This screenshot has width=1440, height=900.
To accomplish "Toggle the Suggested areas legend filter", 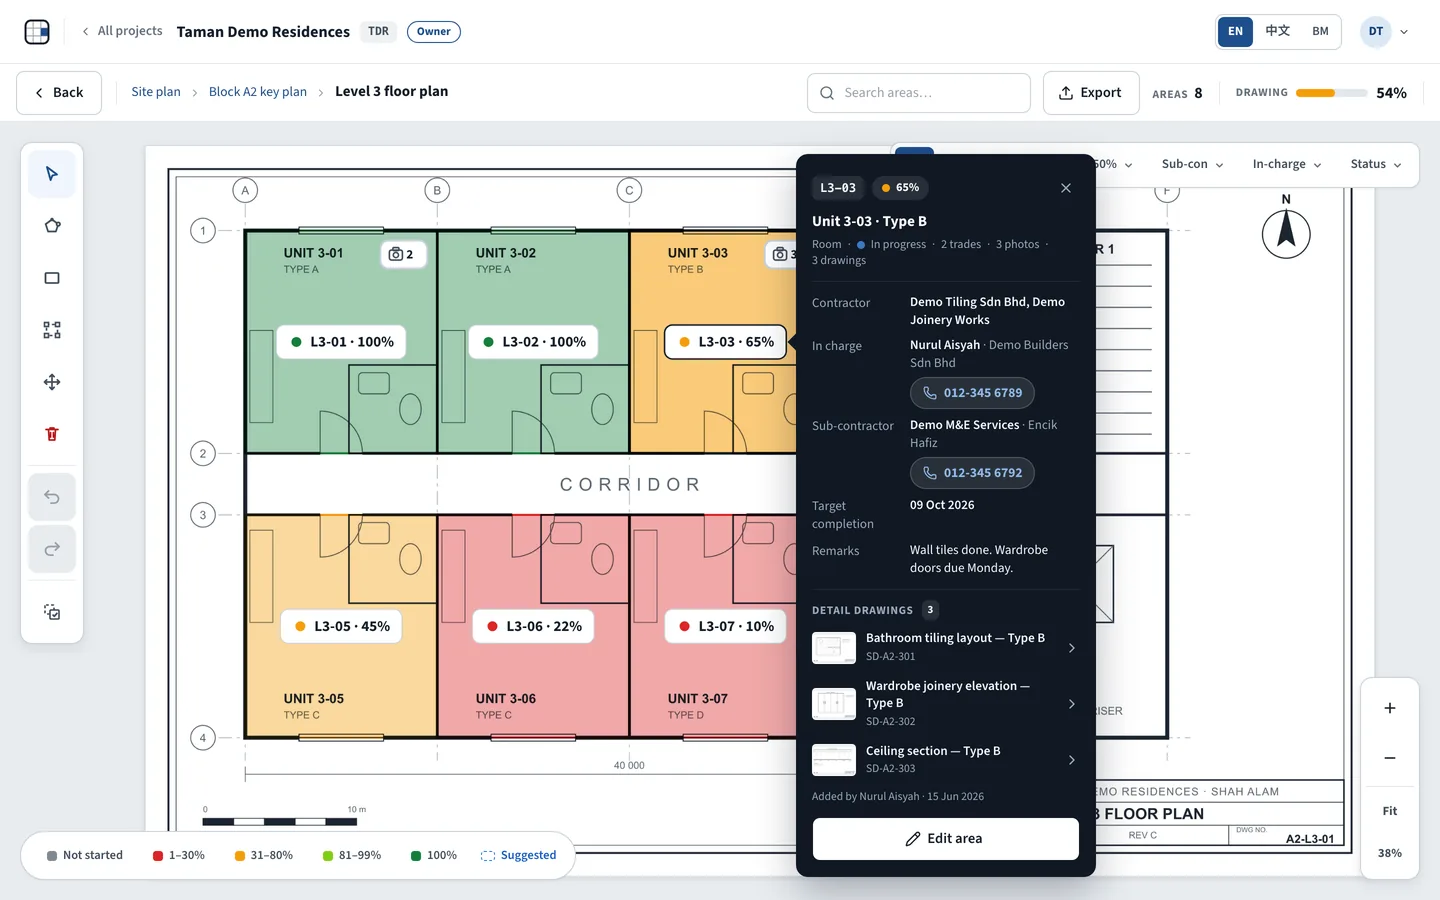I will [518, 856].
